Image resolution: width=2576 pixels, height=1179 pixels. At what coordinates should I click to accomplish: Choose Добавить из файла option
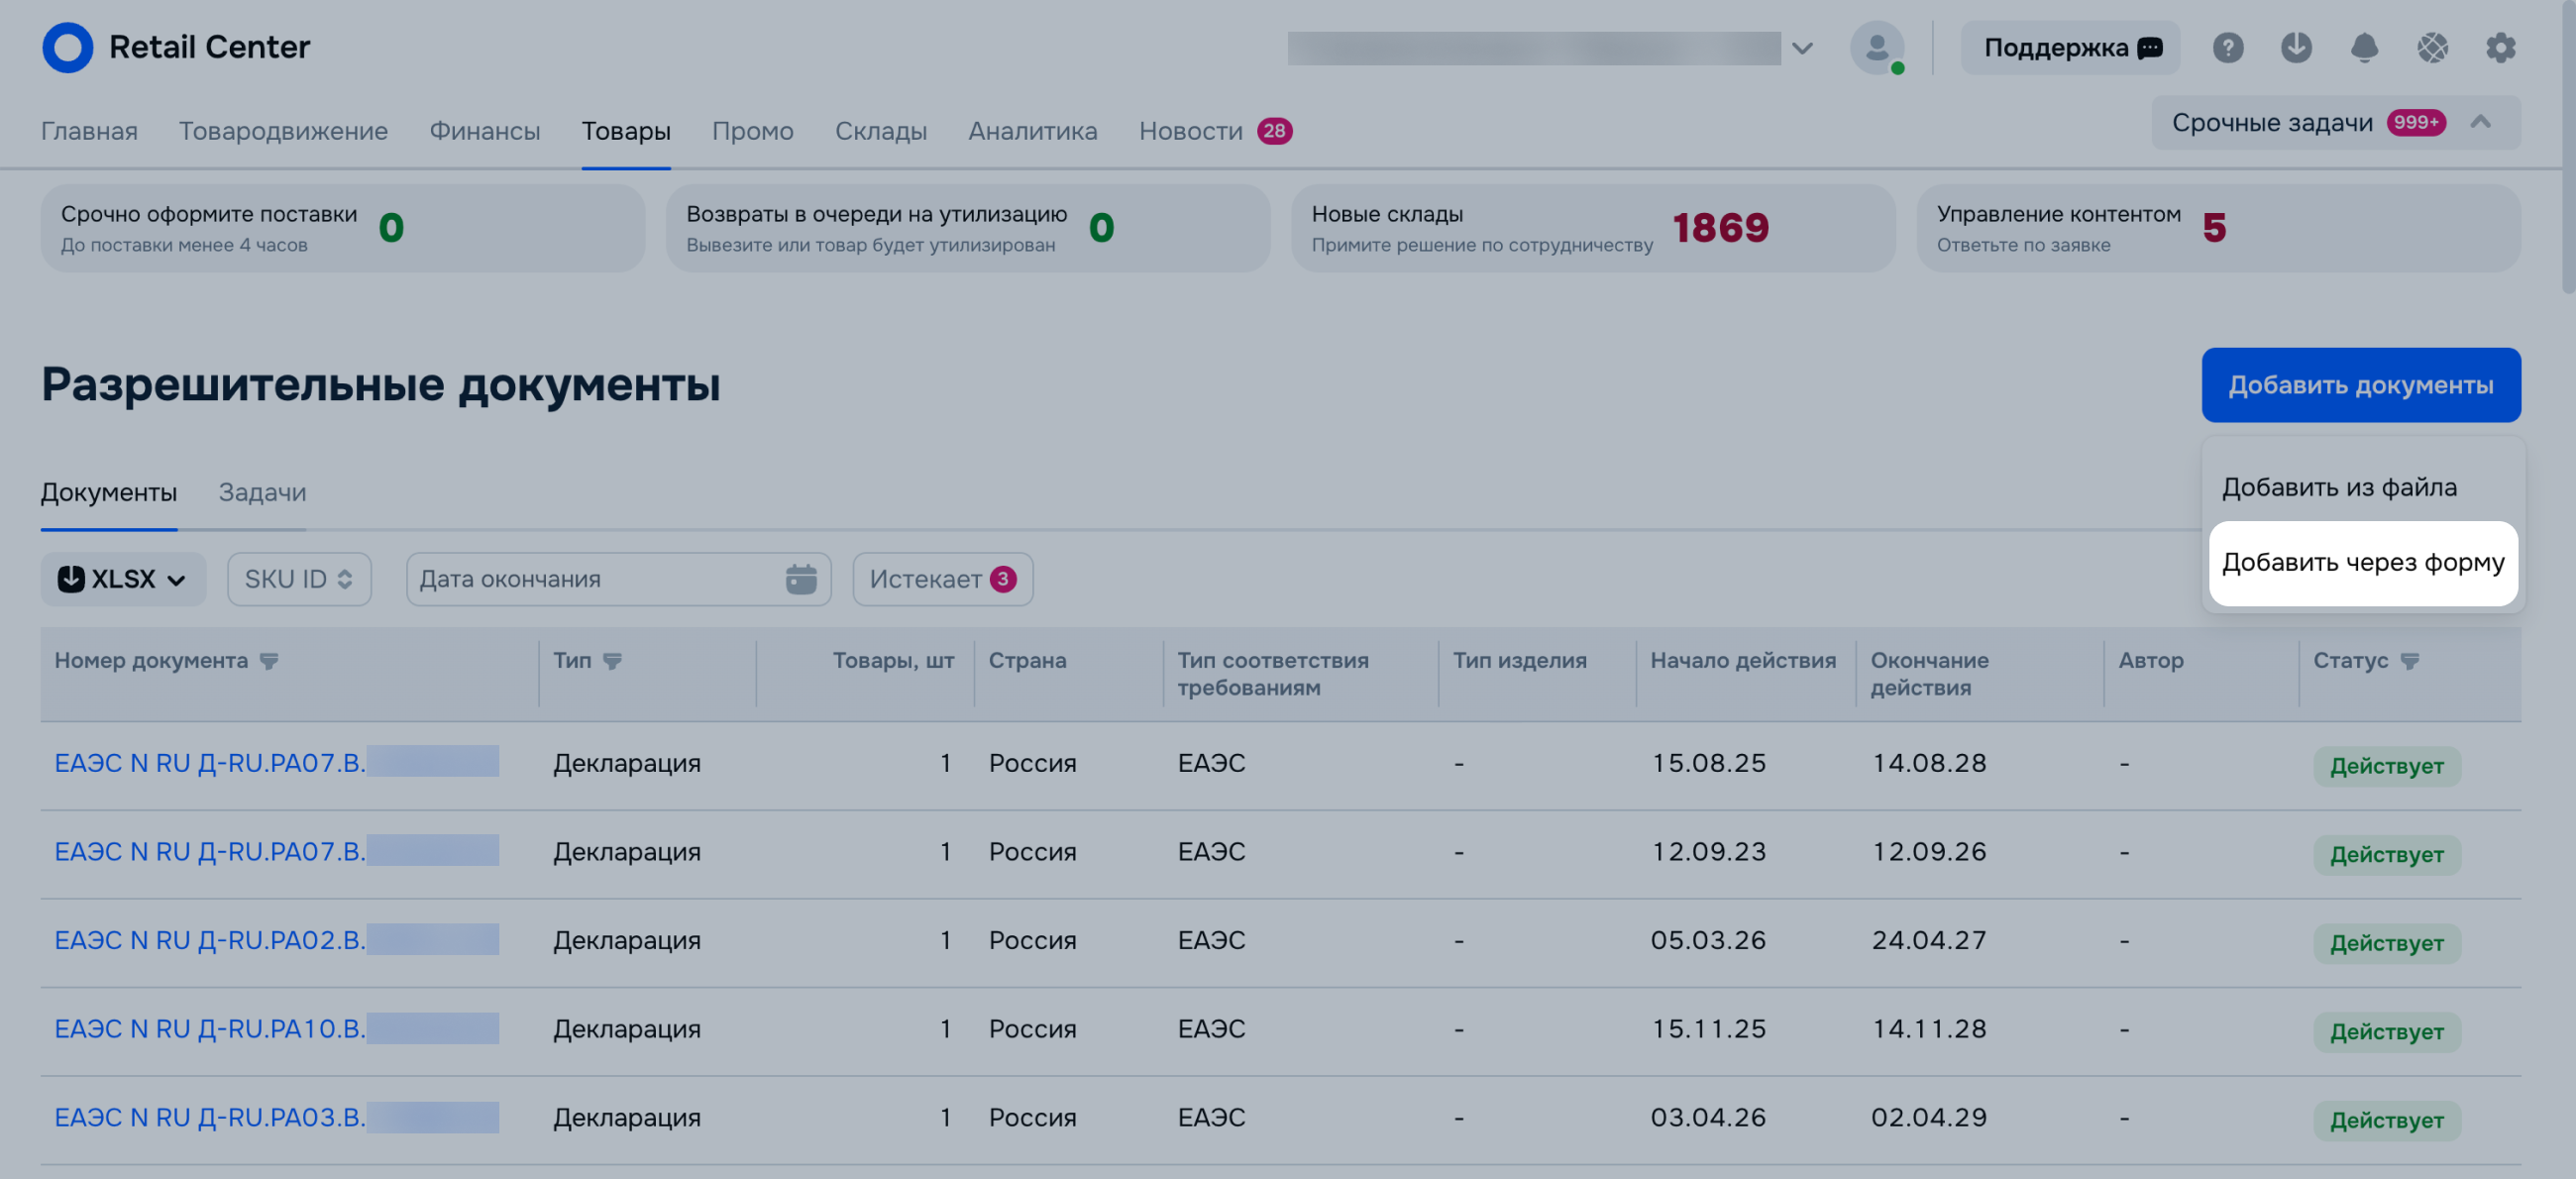tap(2338, 488)
